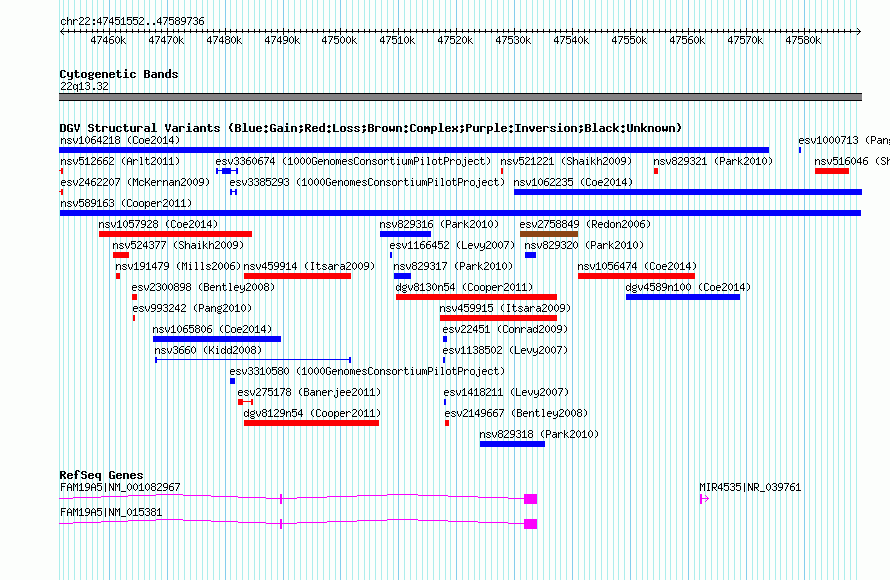Click the nsv1064218 (Coe2014) gain bar
Screen dimensions: 890x580
coord(414,150)
